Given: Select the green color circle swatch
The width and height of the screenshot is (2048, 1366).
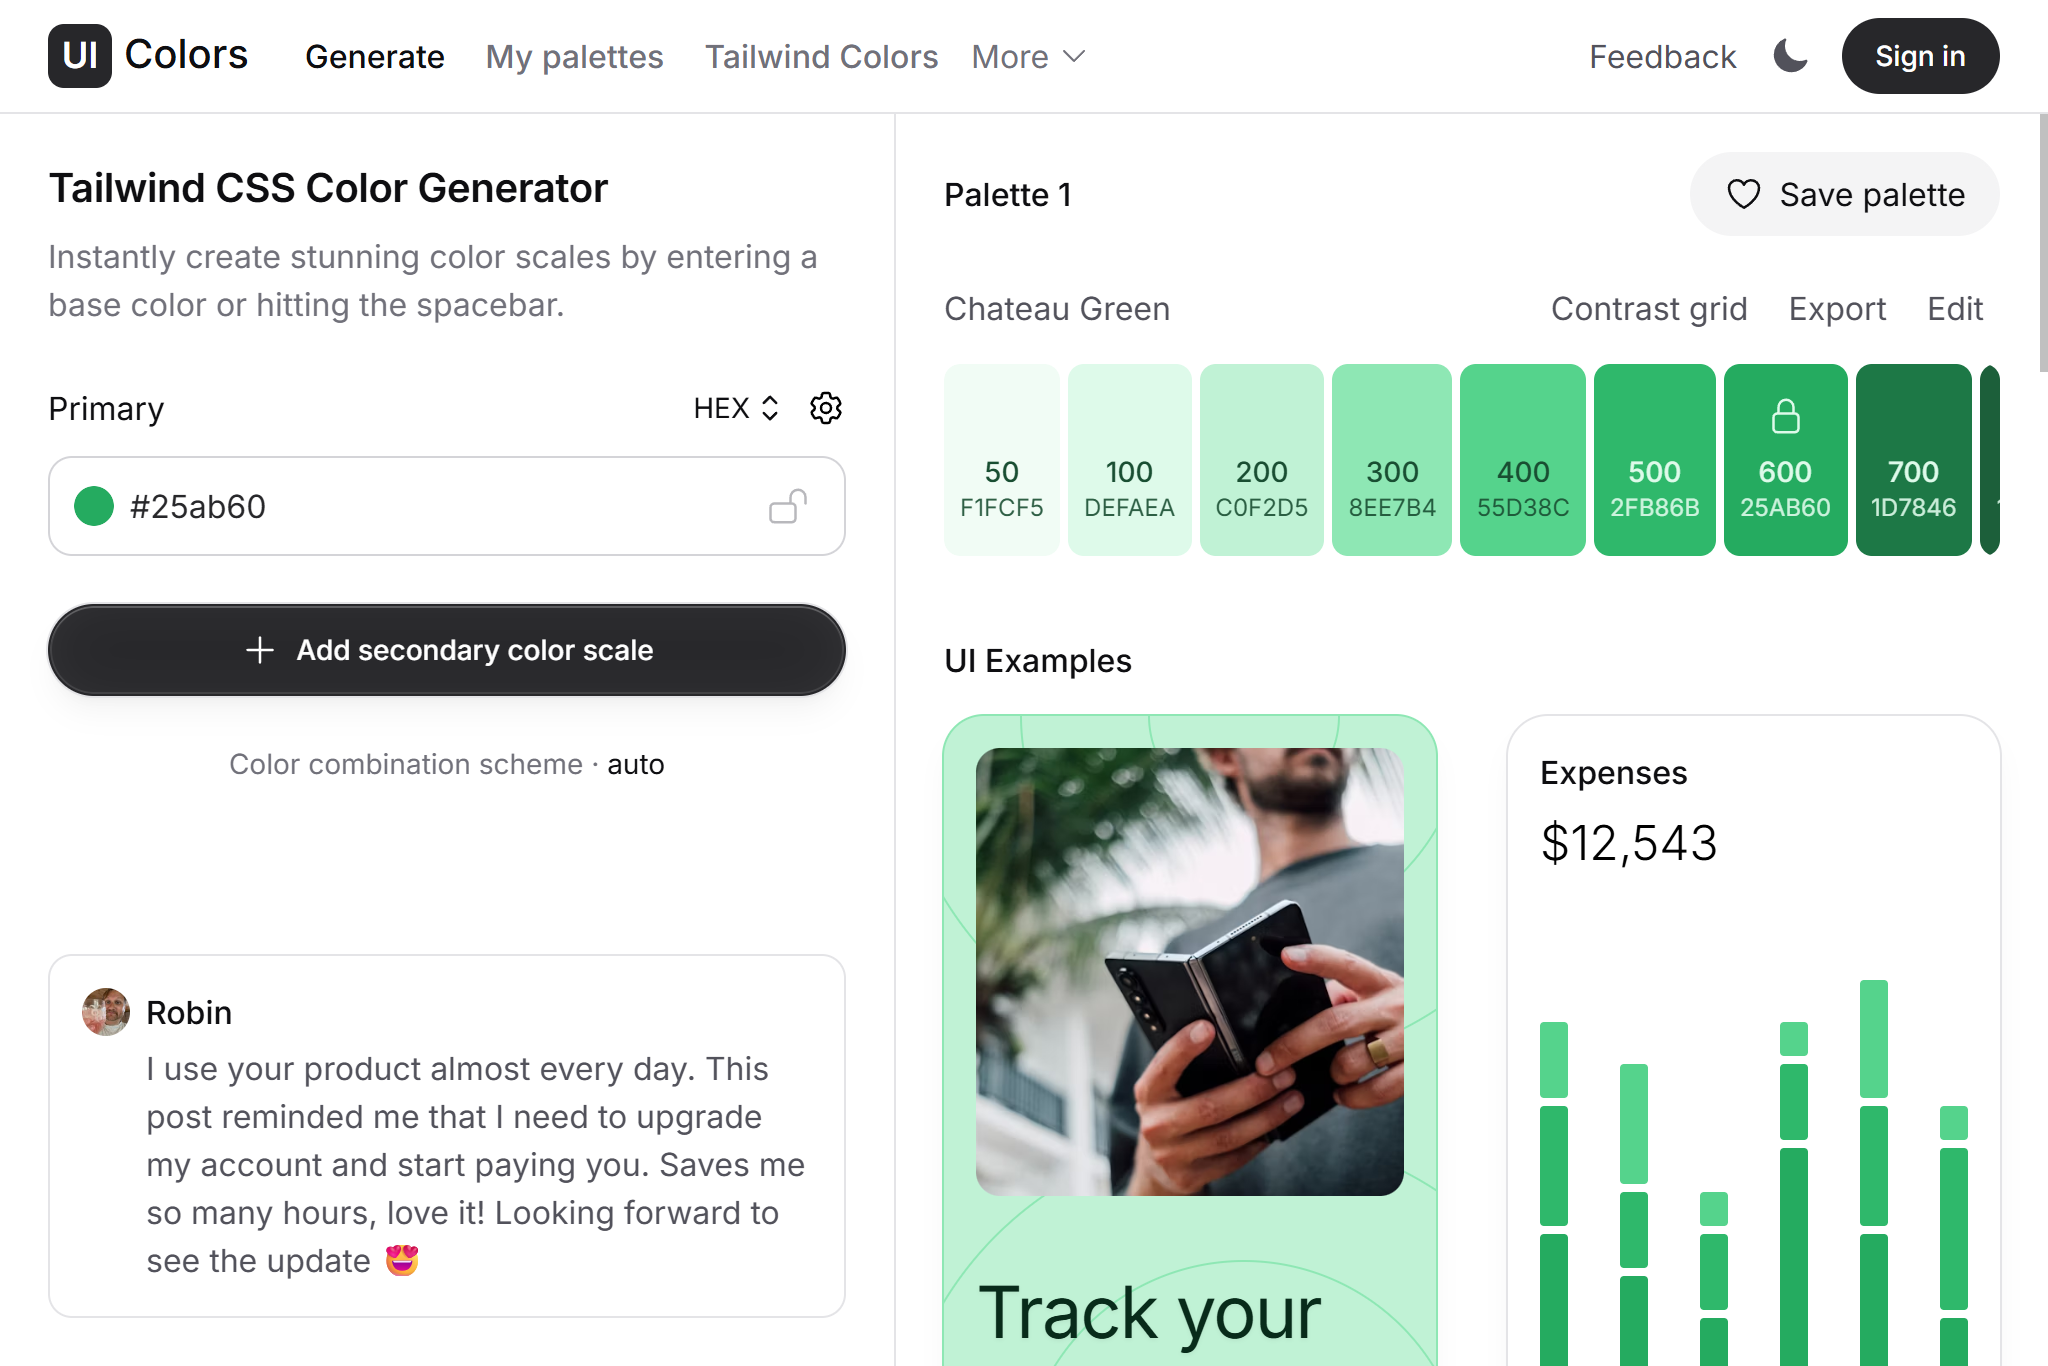Looking at the screenshot, I should [x=94, y=506].
